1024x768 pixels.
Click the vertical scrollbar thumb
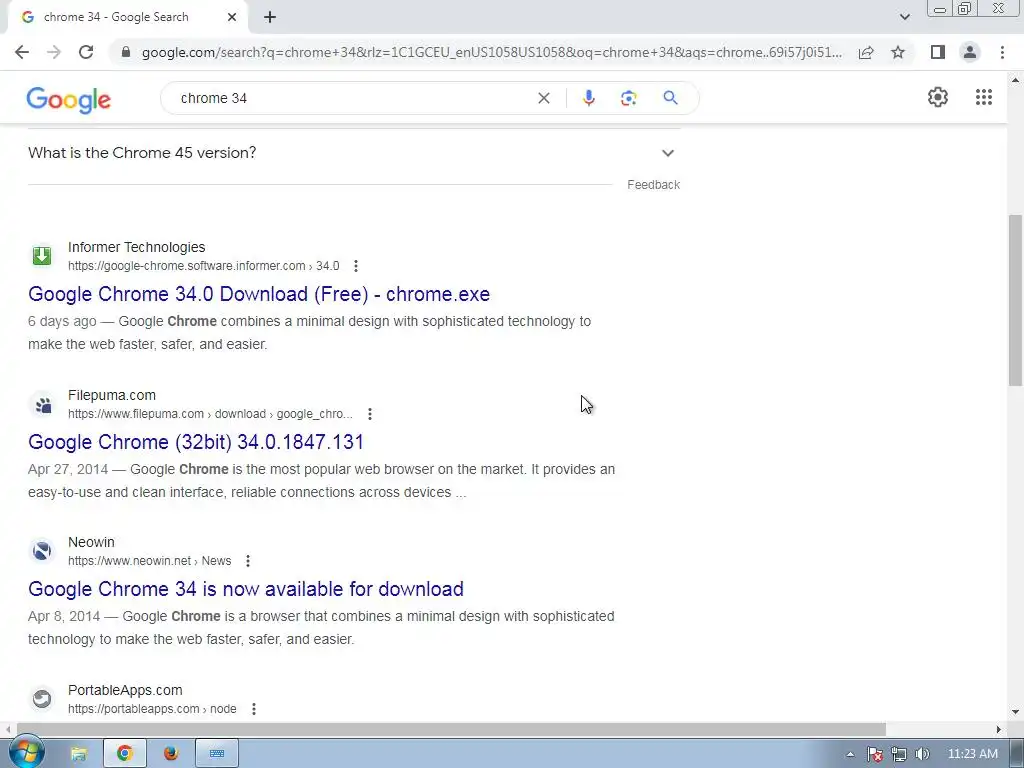(1015, 300)
